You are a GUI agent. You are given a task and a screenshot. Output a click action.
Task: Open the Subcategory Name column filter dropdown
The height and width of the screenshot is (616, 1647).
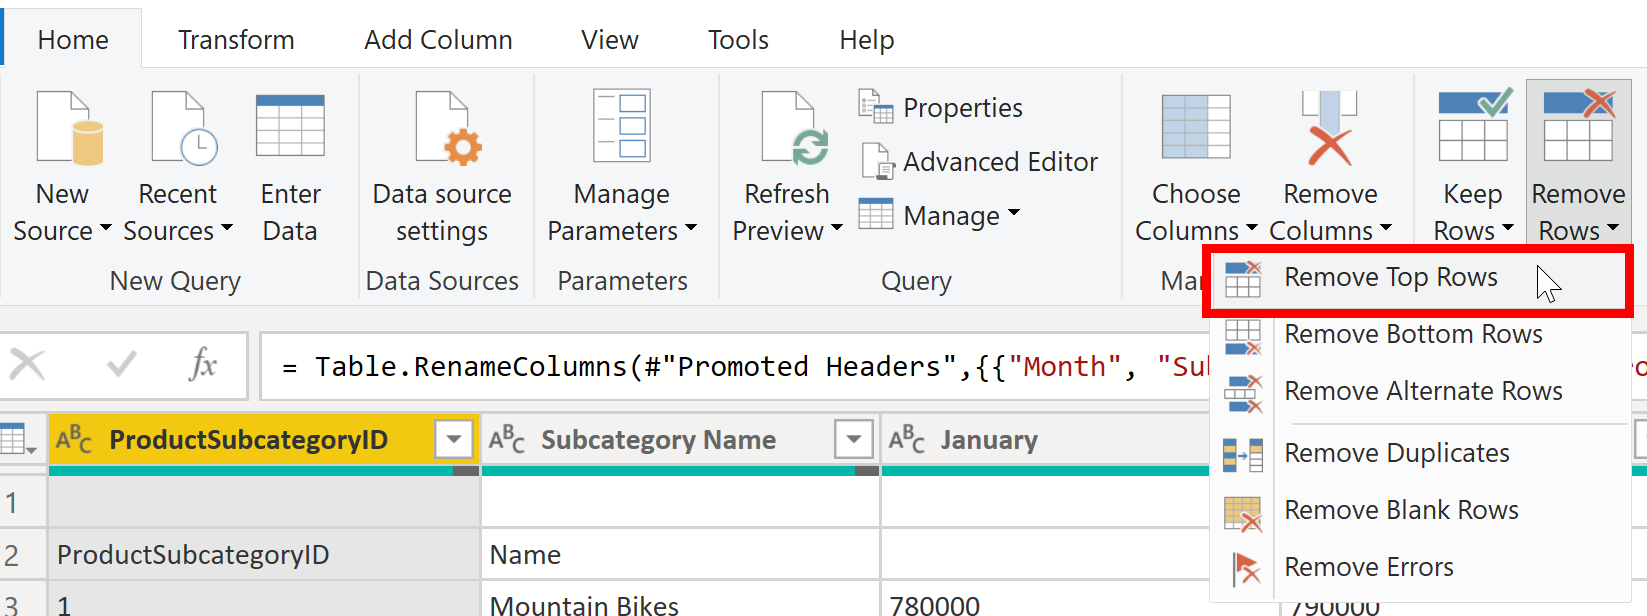click(x=853, y=439)
